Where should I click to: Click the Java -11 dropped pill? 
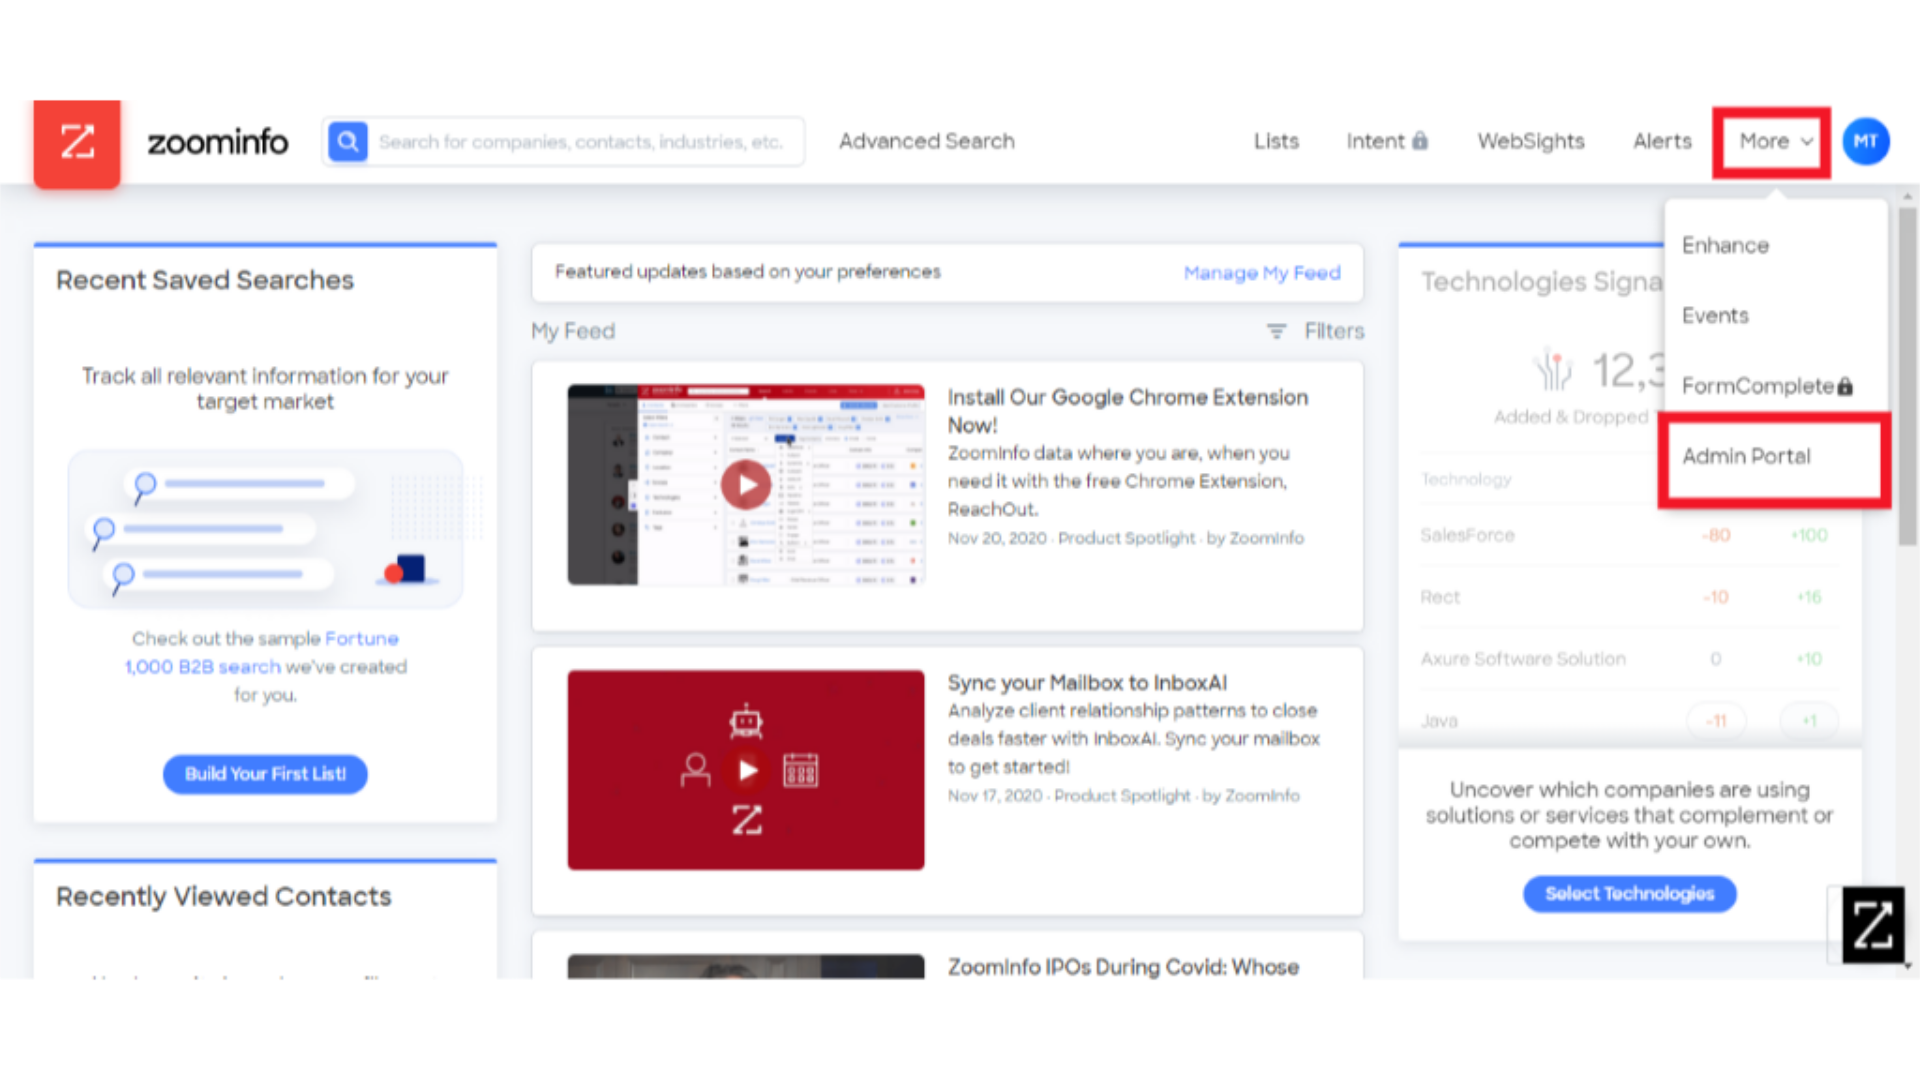click(x=1716, y=721)
